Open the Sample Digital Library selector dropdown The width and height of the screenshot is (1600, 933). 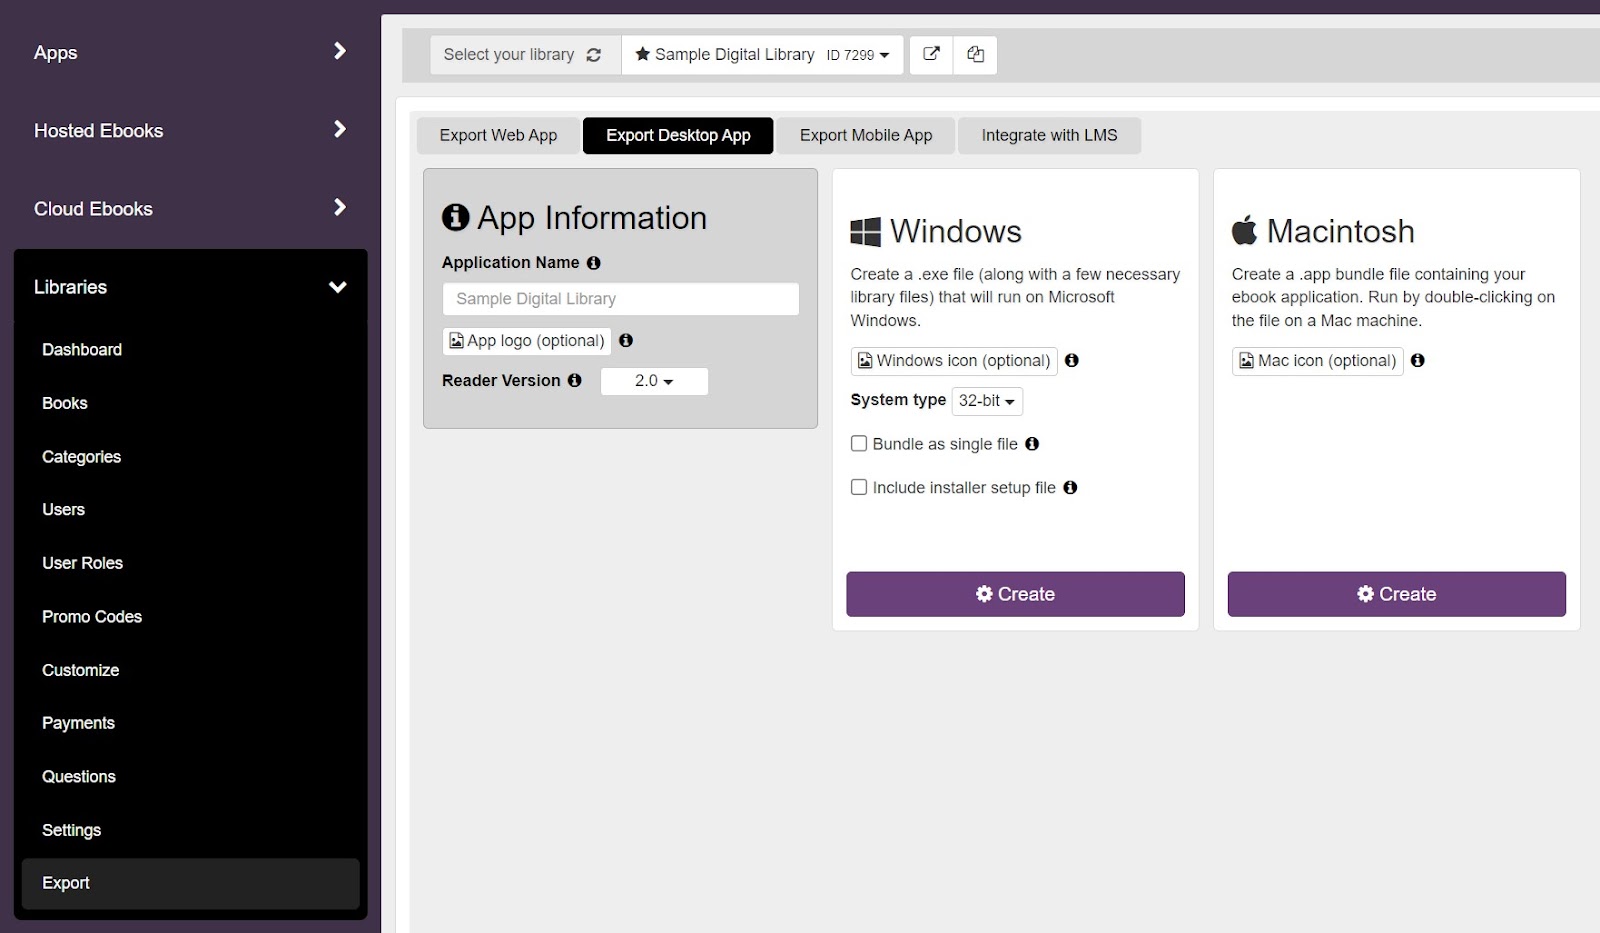(762, 55)
